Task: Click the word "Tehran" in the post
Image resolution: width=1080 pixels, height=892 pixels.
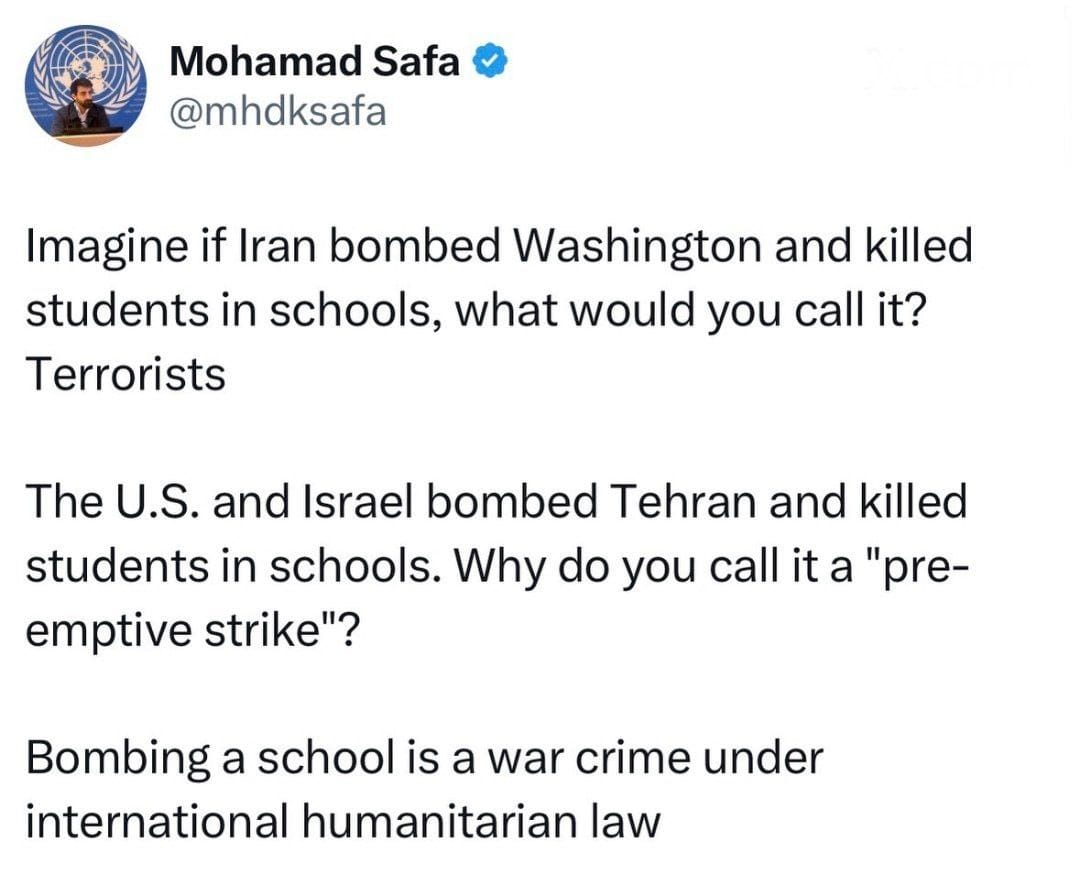Action: tap(686, 502)
